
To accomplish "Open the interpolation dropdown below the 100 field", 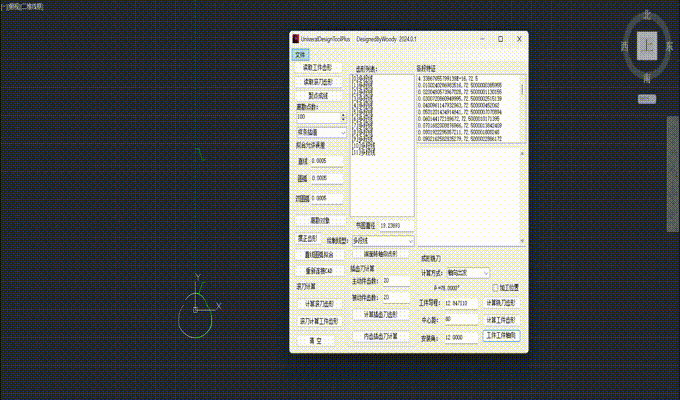I will tap(321, 132).
